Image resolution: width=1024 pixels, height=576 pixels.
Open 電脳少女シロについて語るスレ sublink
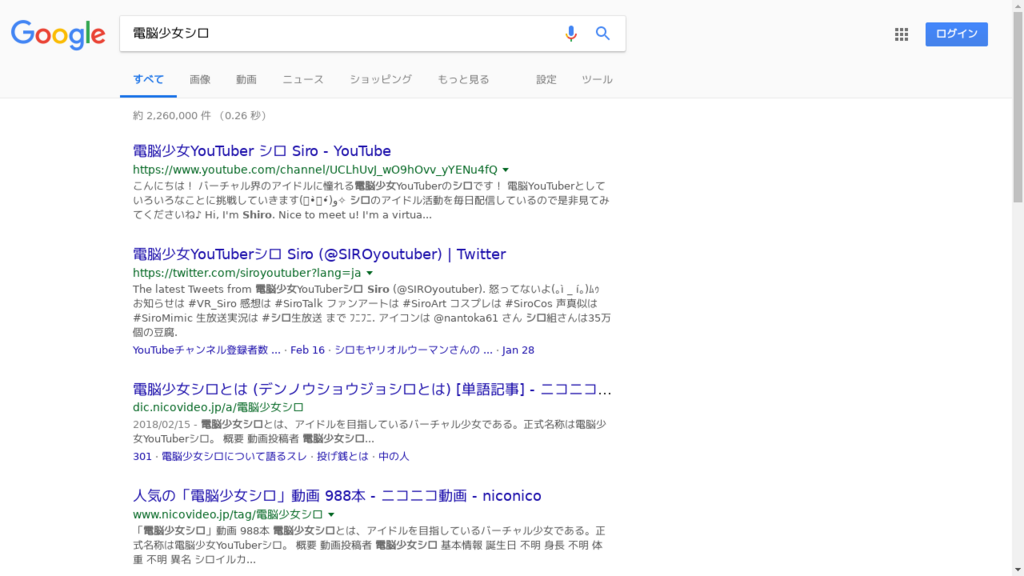tap(234, 456)
